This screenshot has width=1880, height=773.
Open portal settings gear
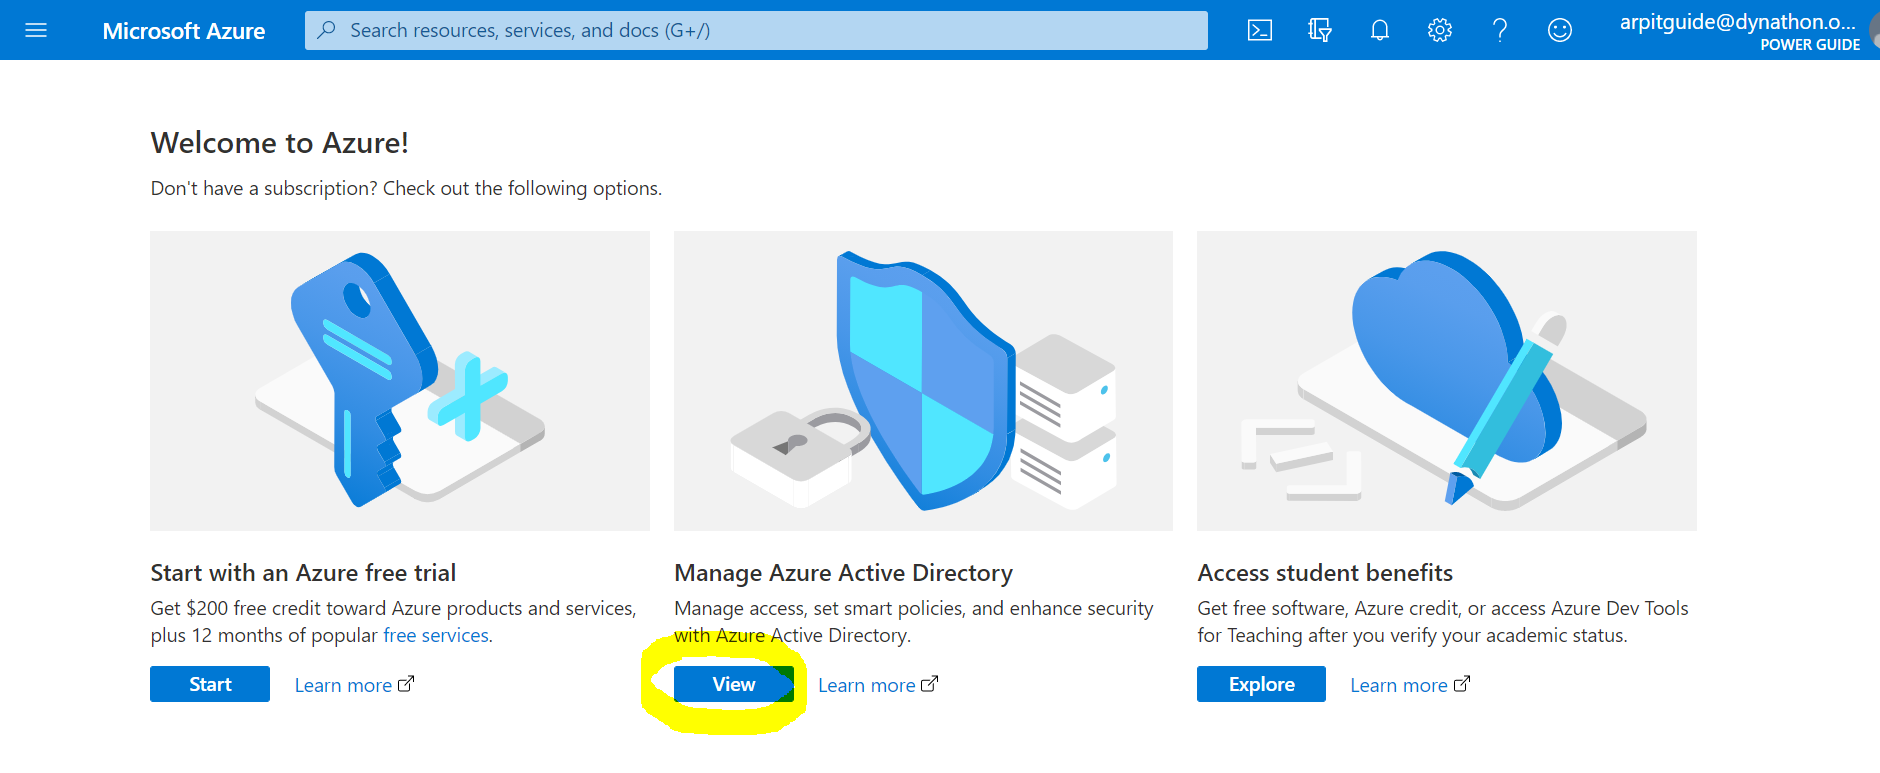(1440, 30)
